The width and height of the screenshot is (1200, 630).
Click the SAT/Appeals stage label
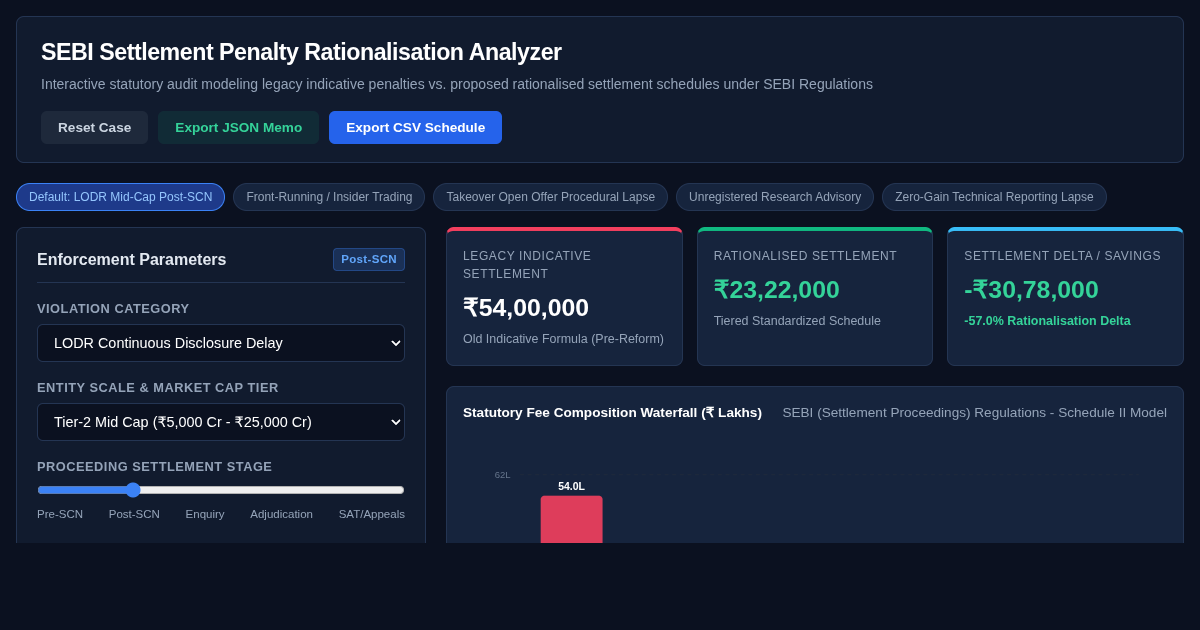[372, 514]
